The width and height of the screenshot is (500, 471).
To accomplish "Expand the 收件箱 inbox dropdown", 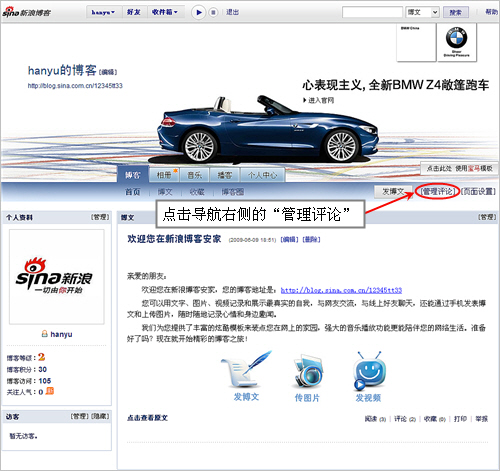I will pyautogui.click(x=165, y=12).
